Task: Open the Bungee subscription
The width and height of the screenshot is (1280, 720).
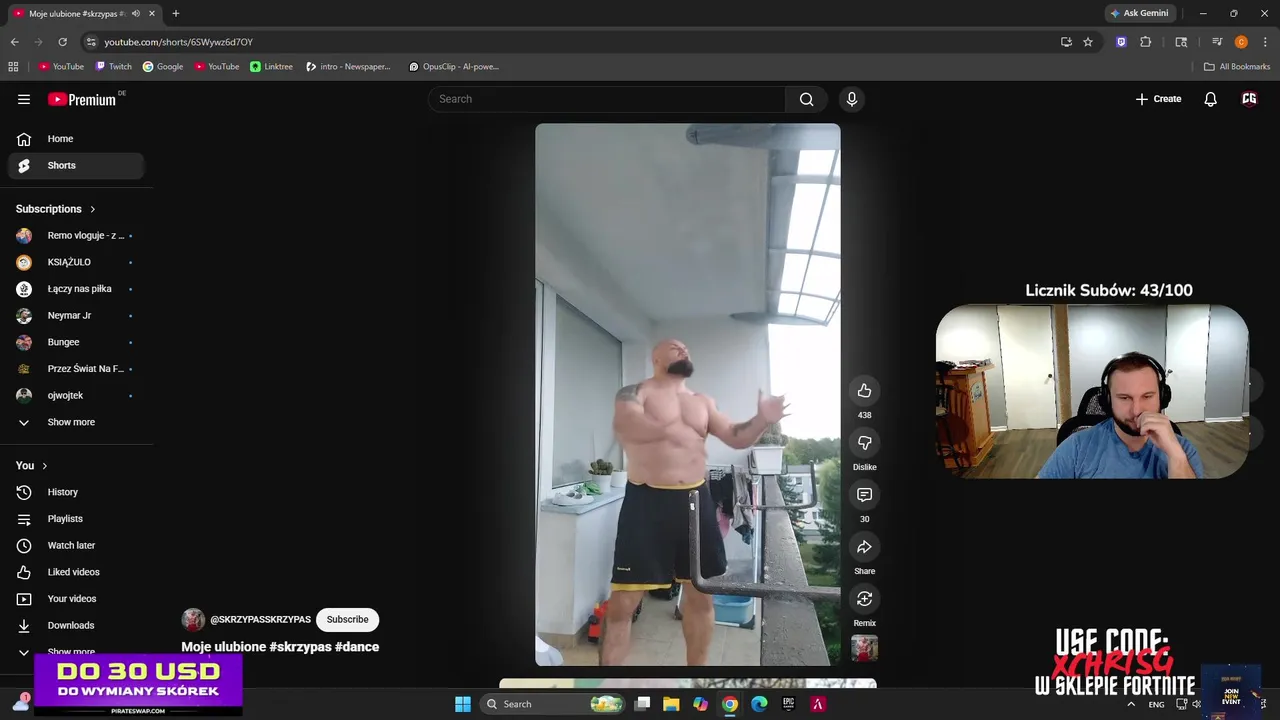Action: point(76,342)
